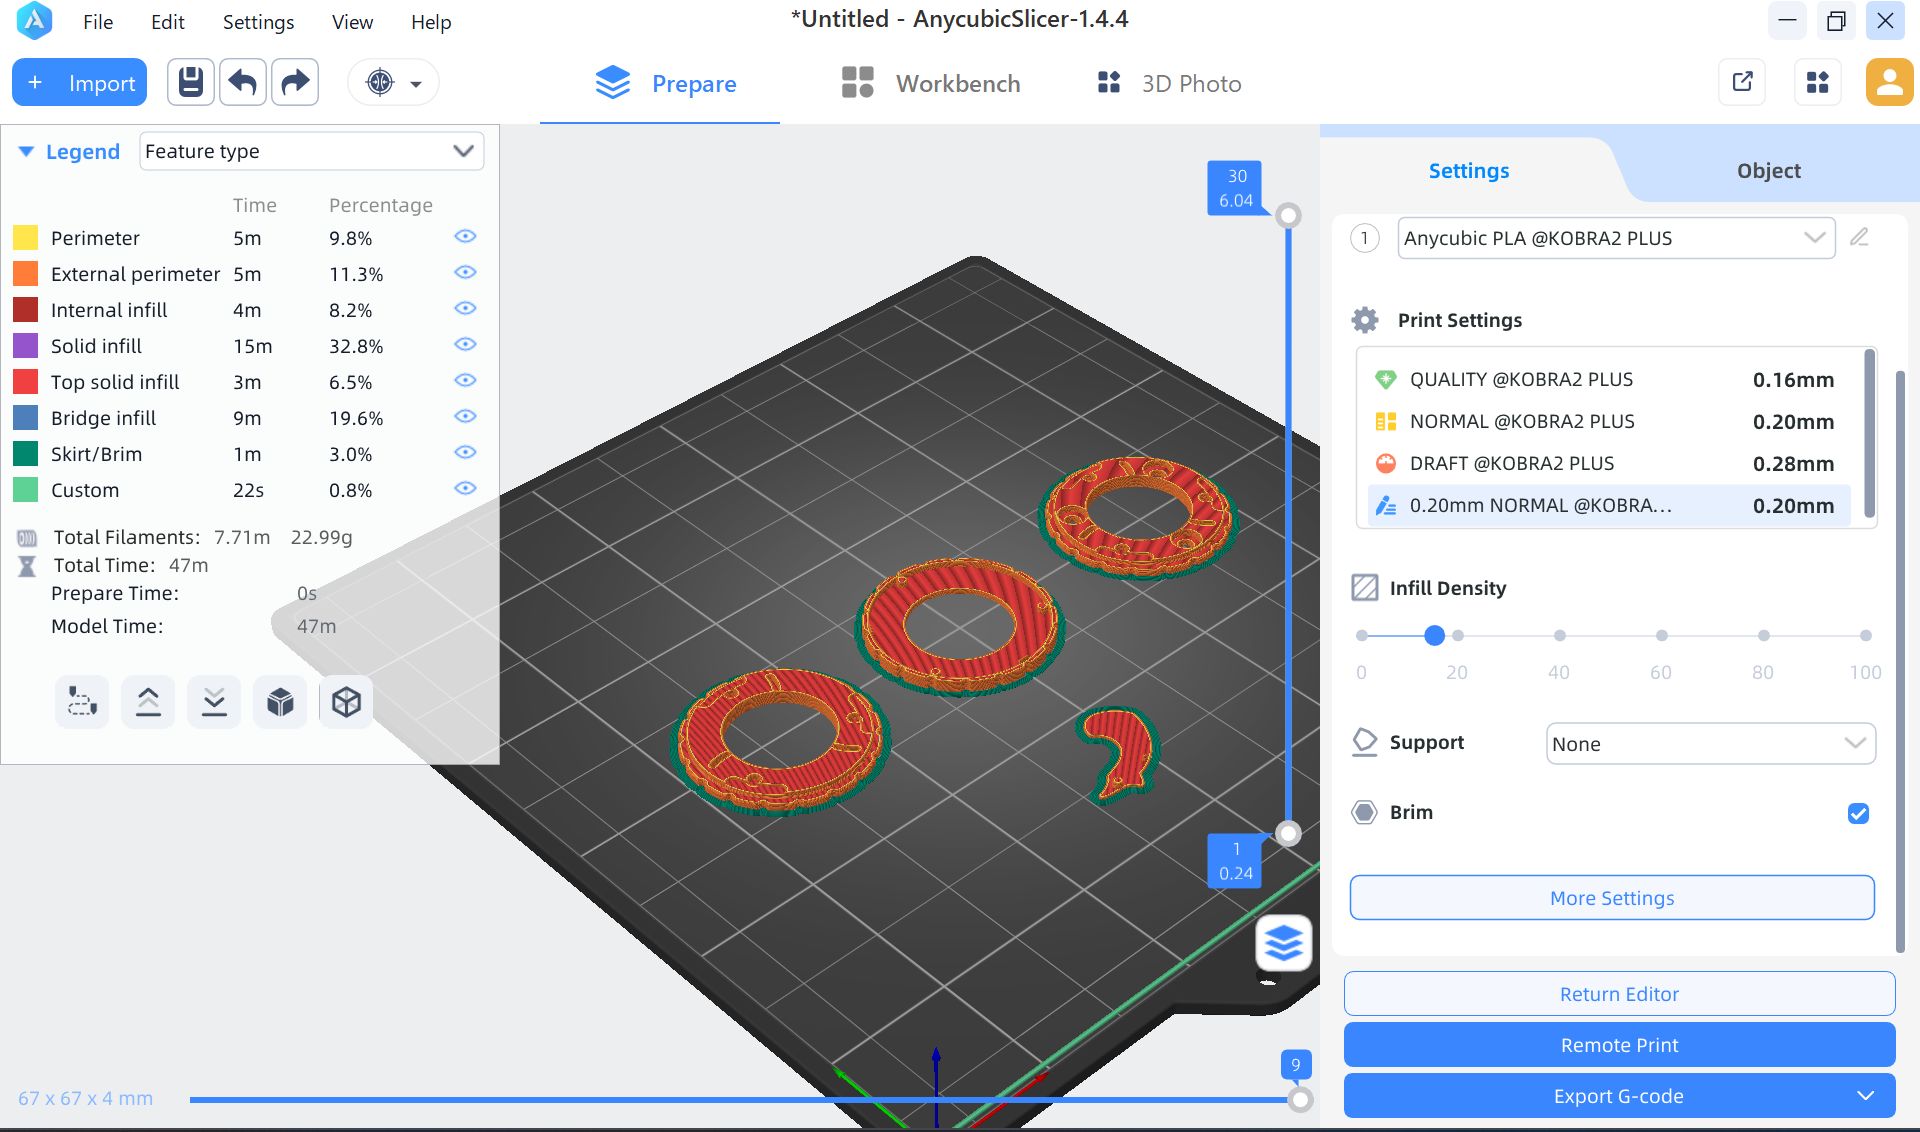This screenshot has height=1132, width=1920.
Task: Click the top layer slider handle
Action: coord(1289,215)
